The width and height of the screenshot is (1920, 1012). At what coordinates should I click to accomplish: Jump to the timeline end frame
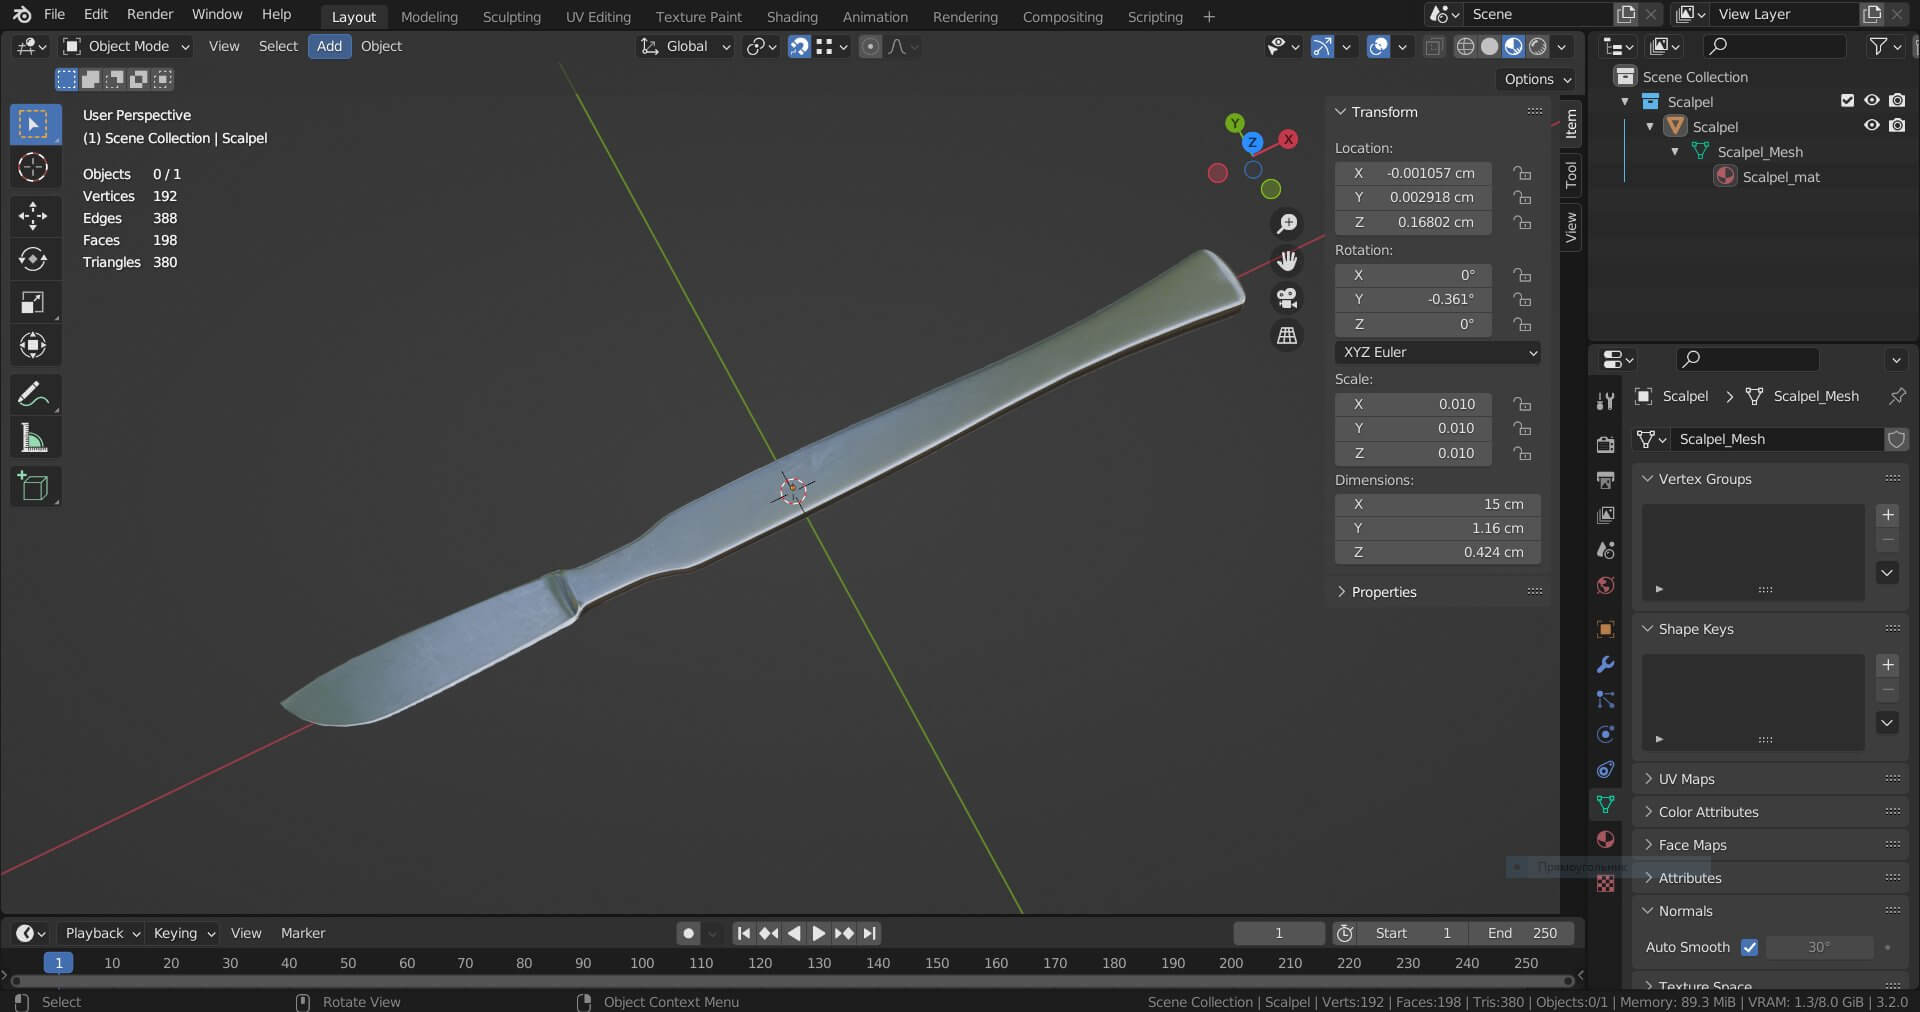[x=870, y=933]
